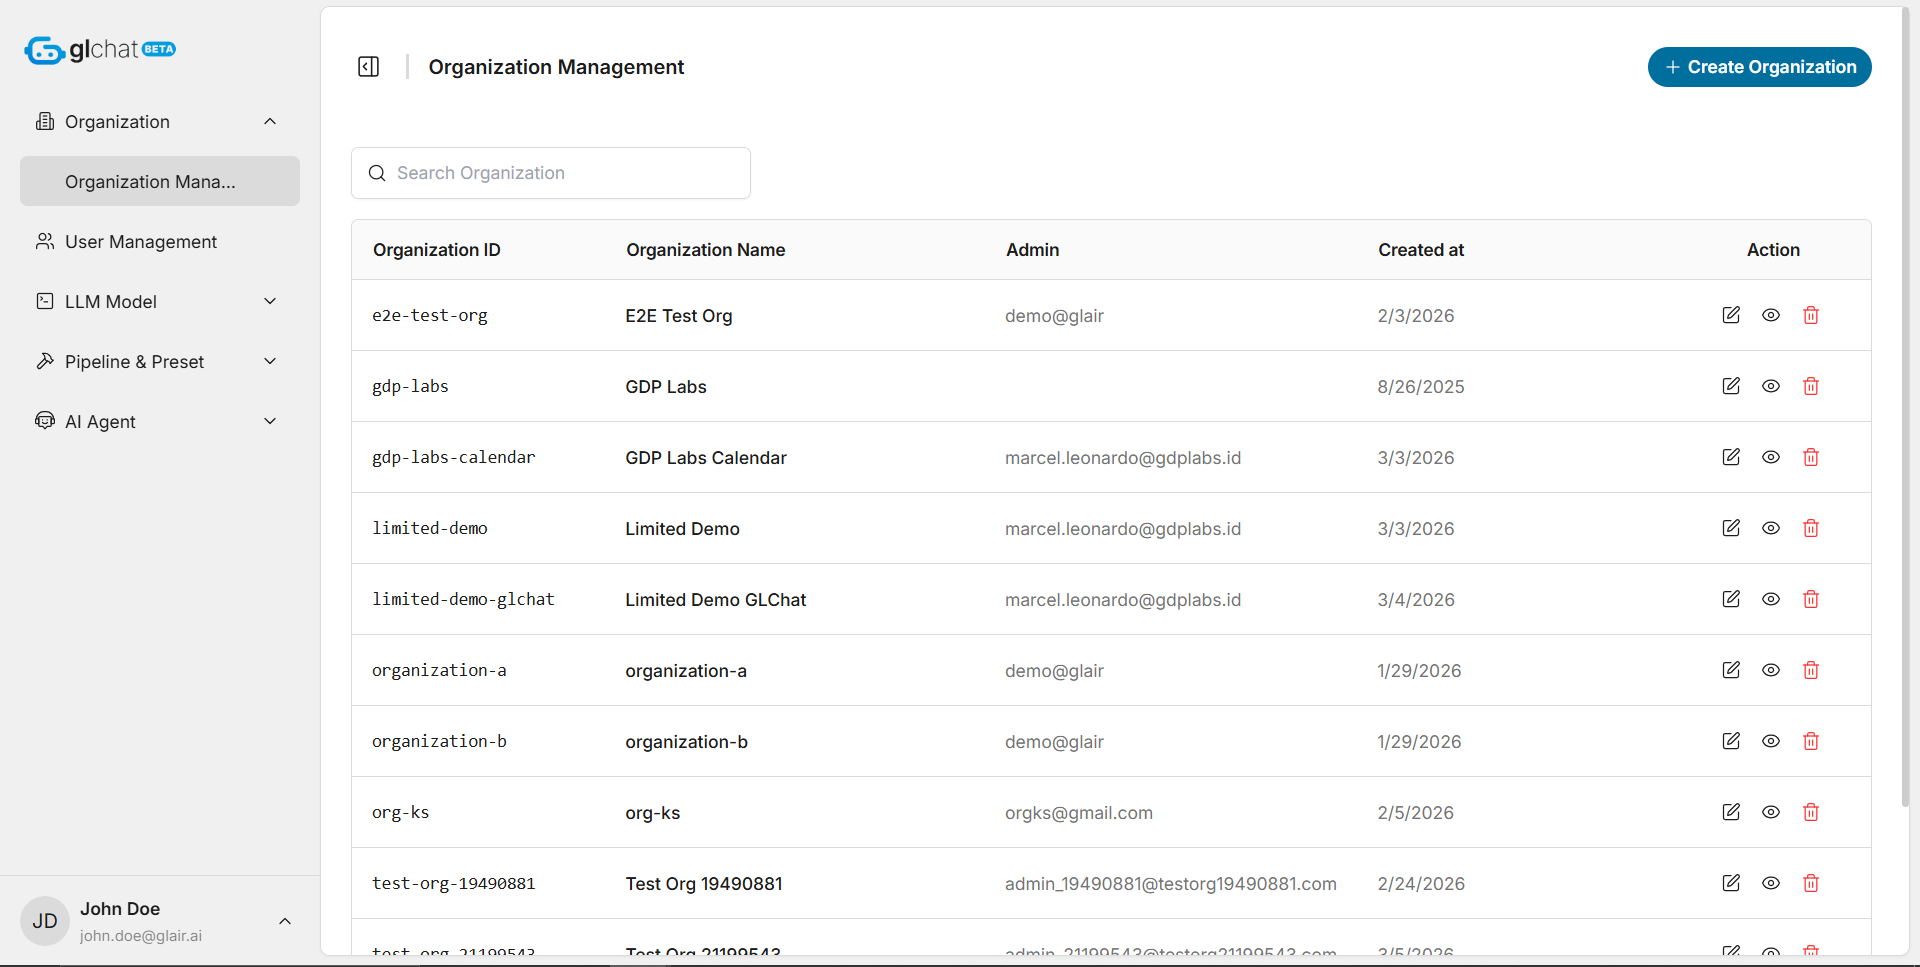Open User Management page
The height and width of the screenshot is (967, 1920).
point(141,242)
